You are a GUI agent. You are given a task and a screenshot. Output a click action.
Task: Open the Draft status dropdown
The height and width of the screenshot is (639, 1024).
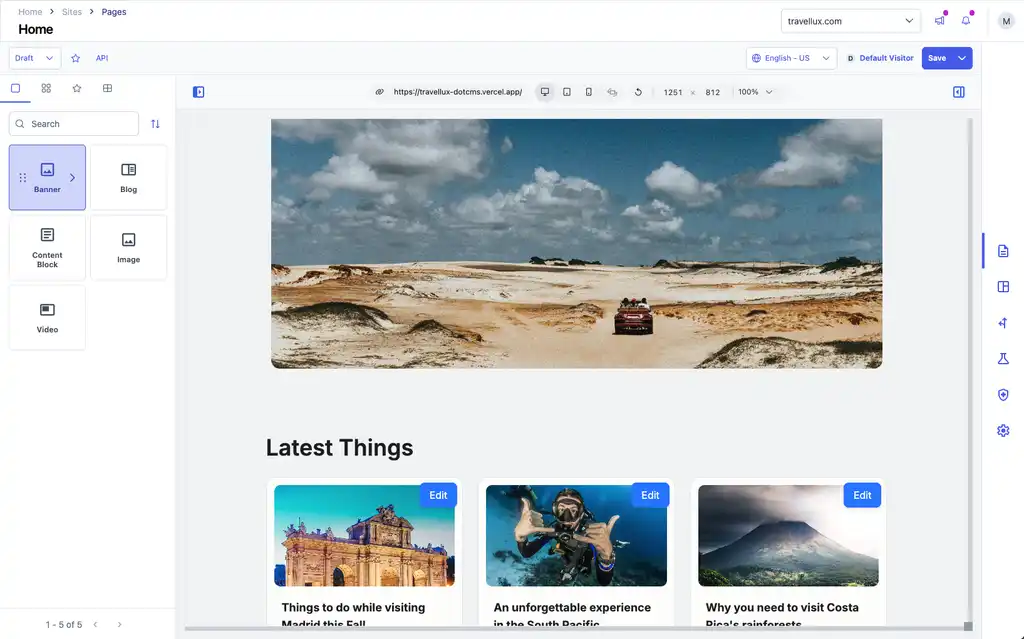[x=35, y=58]
